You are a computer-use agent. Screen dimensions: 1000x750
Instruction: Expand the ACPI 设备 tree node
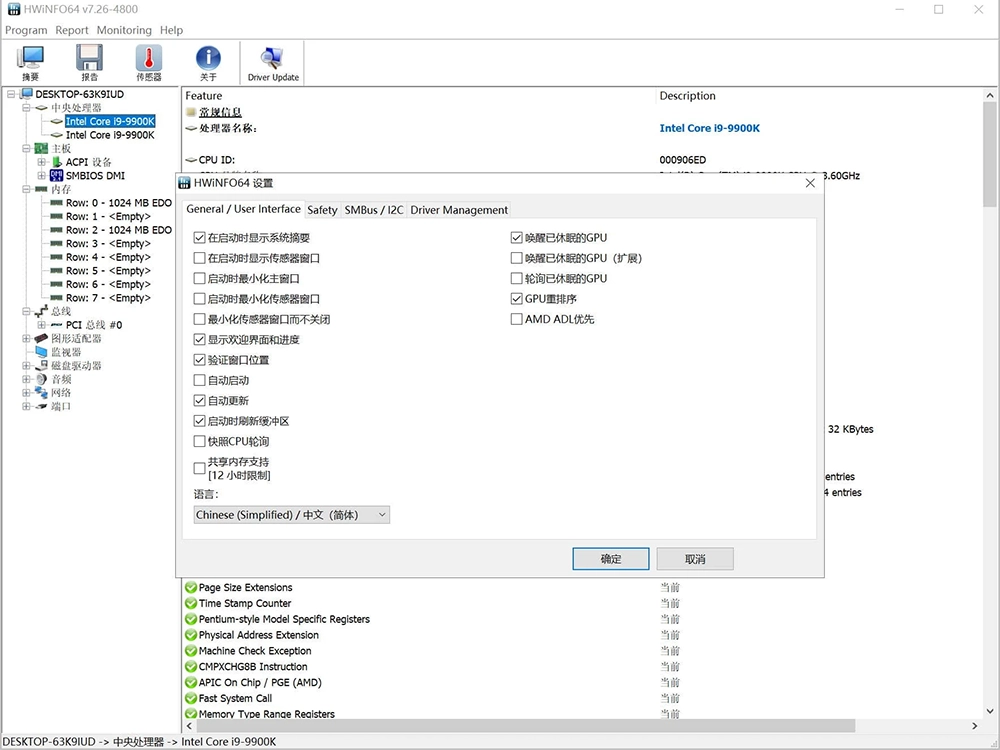coord(42,162)
